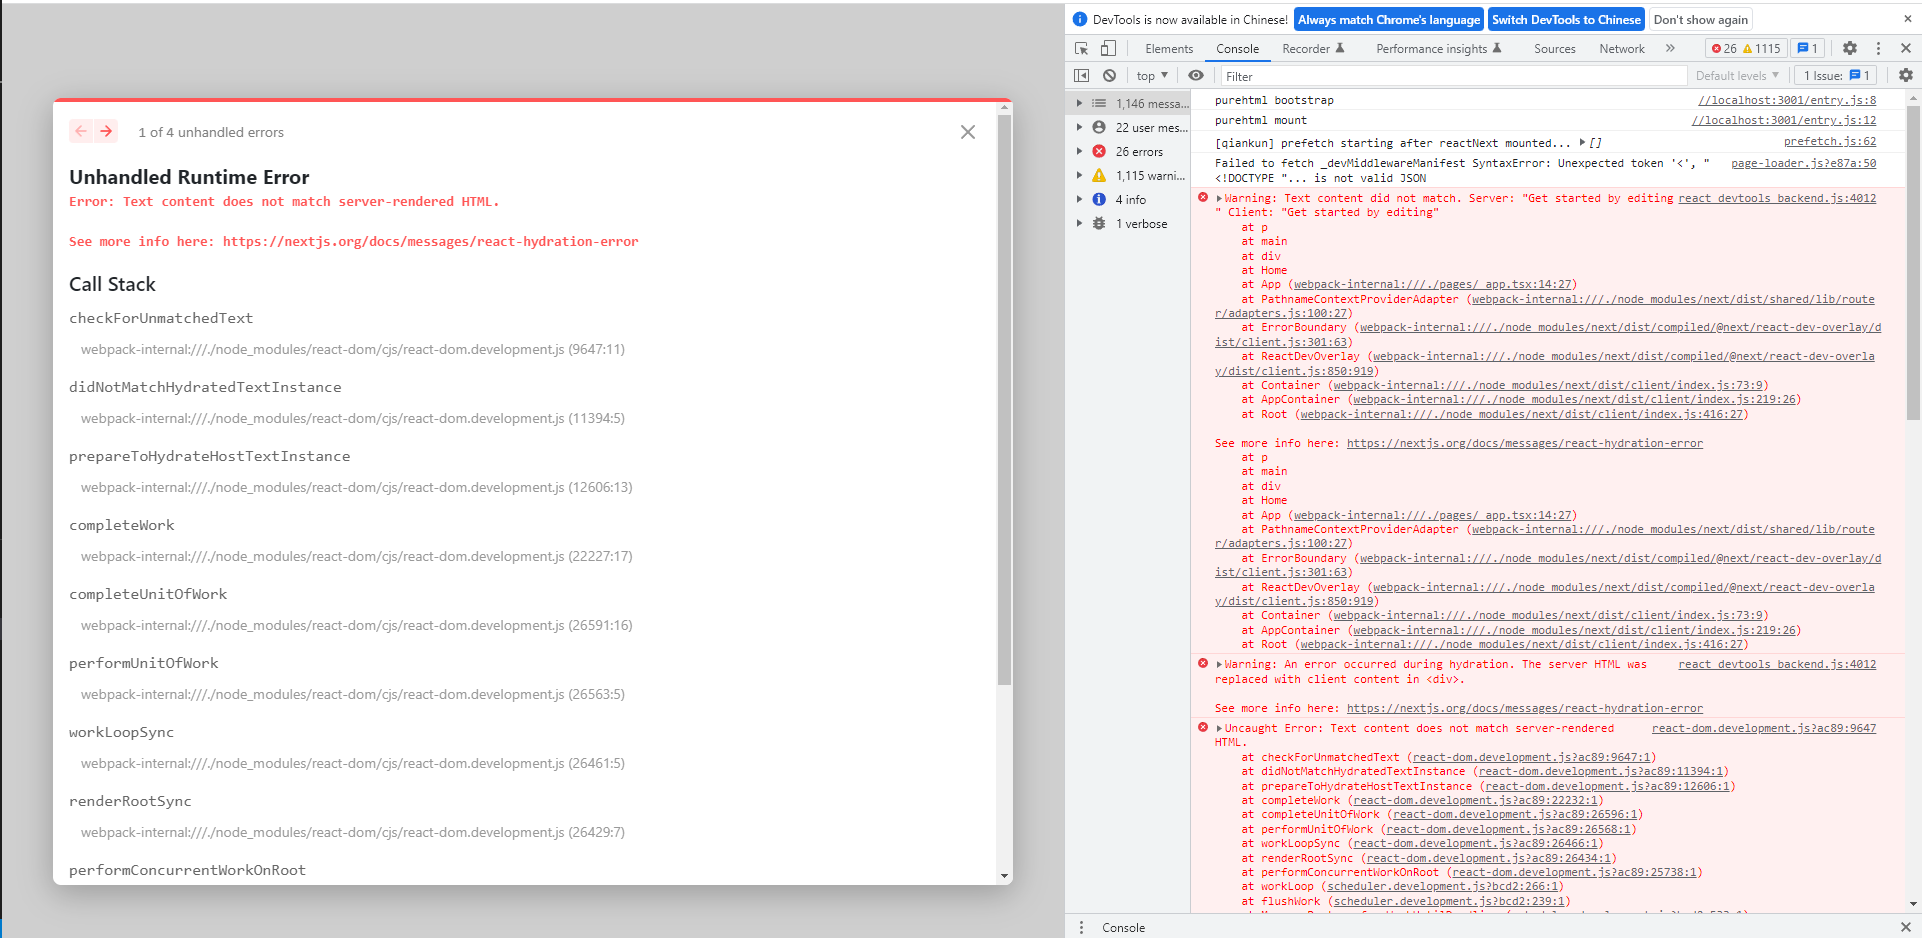Click the info icon in the language infobar

(1080, 19)
